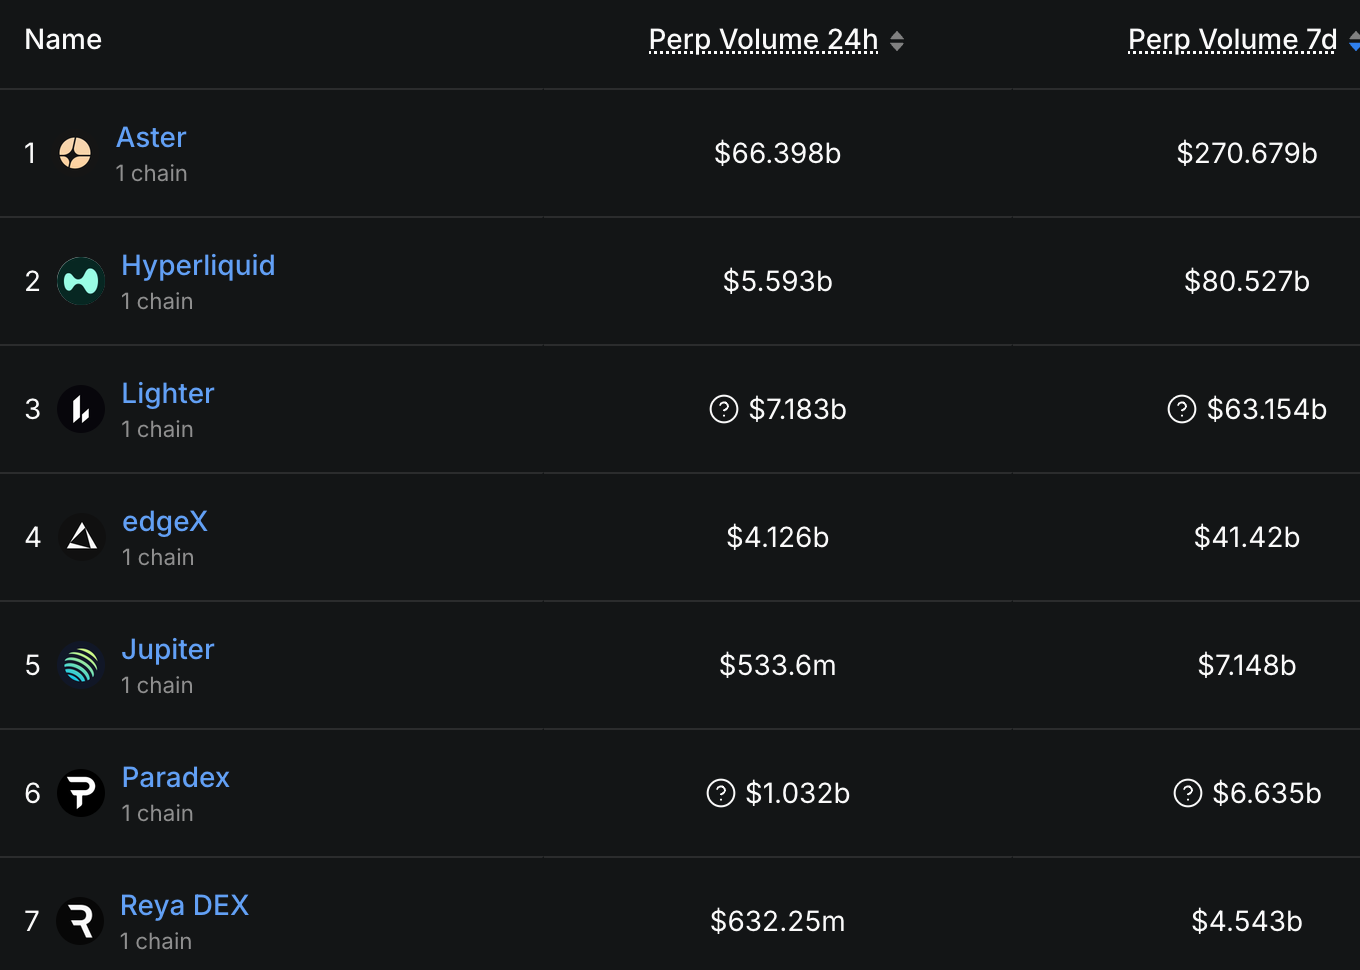
Task: Select Jupiter's 24h volume $533.6m
Action: tap(777, 665)
